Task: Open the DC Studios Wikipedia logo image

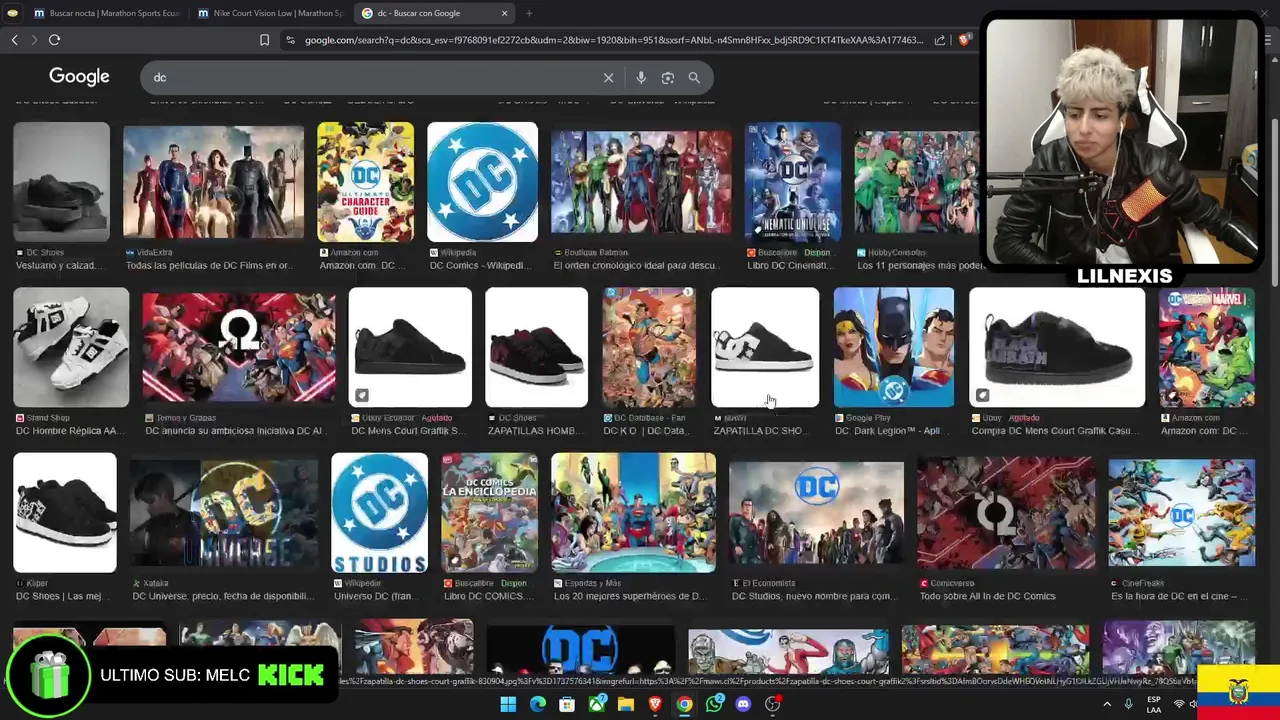Action: click(379, 513)
